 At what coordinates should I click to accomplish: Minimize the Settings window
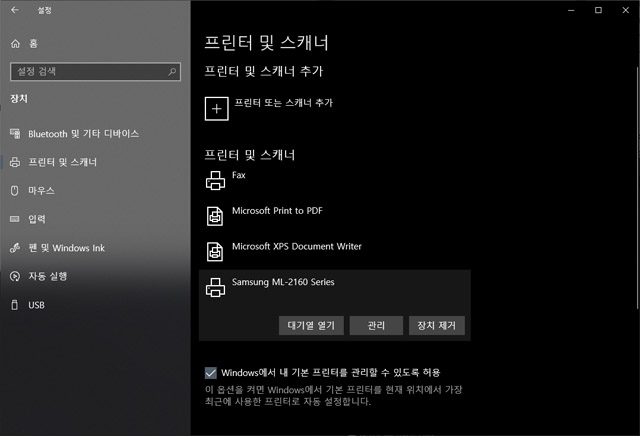pos(571,10)
